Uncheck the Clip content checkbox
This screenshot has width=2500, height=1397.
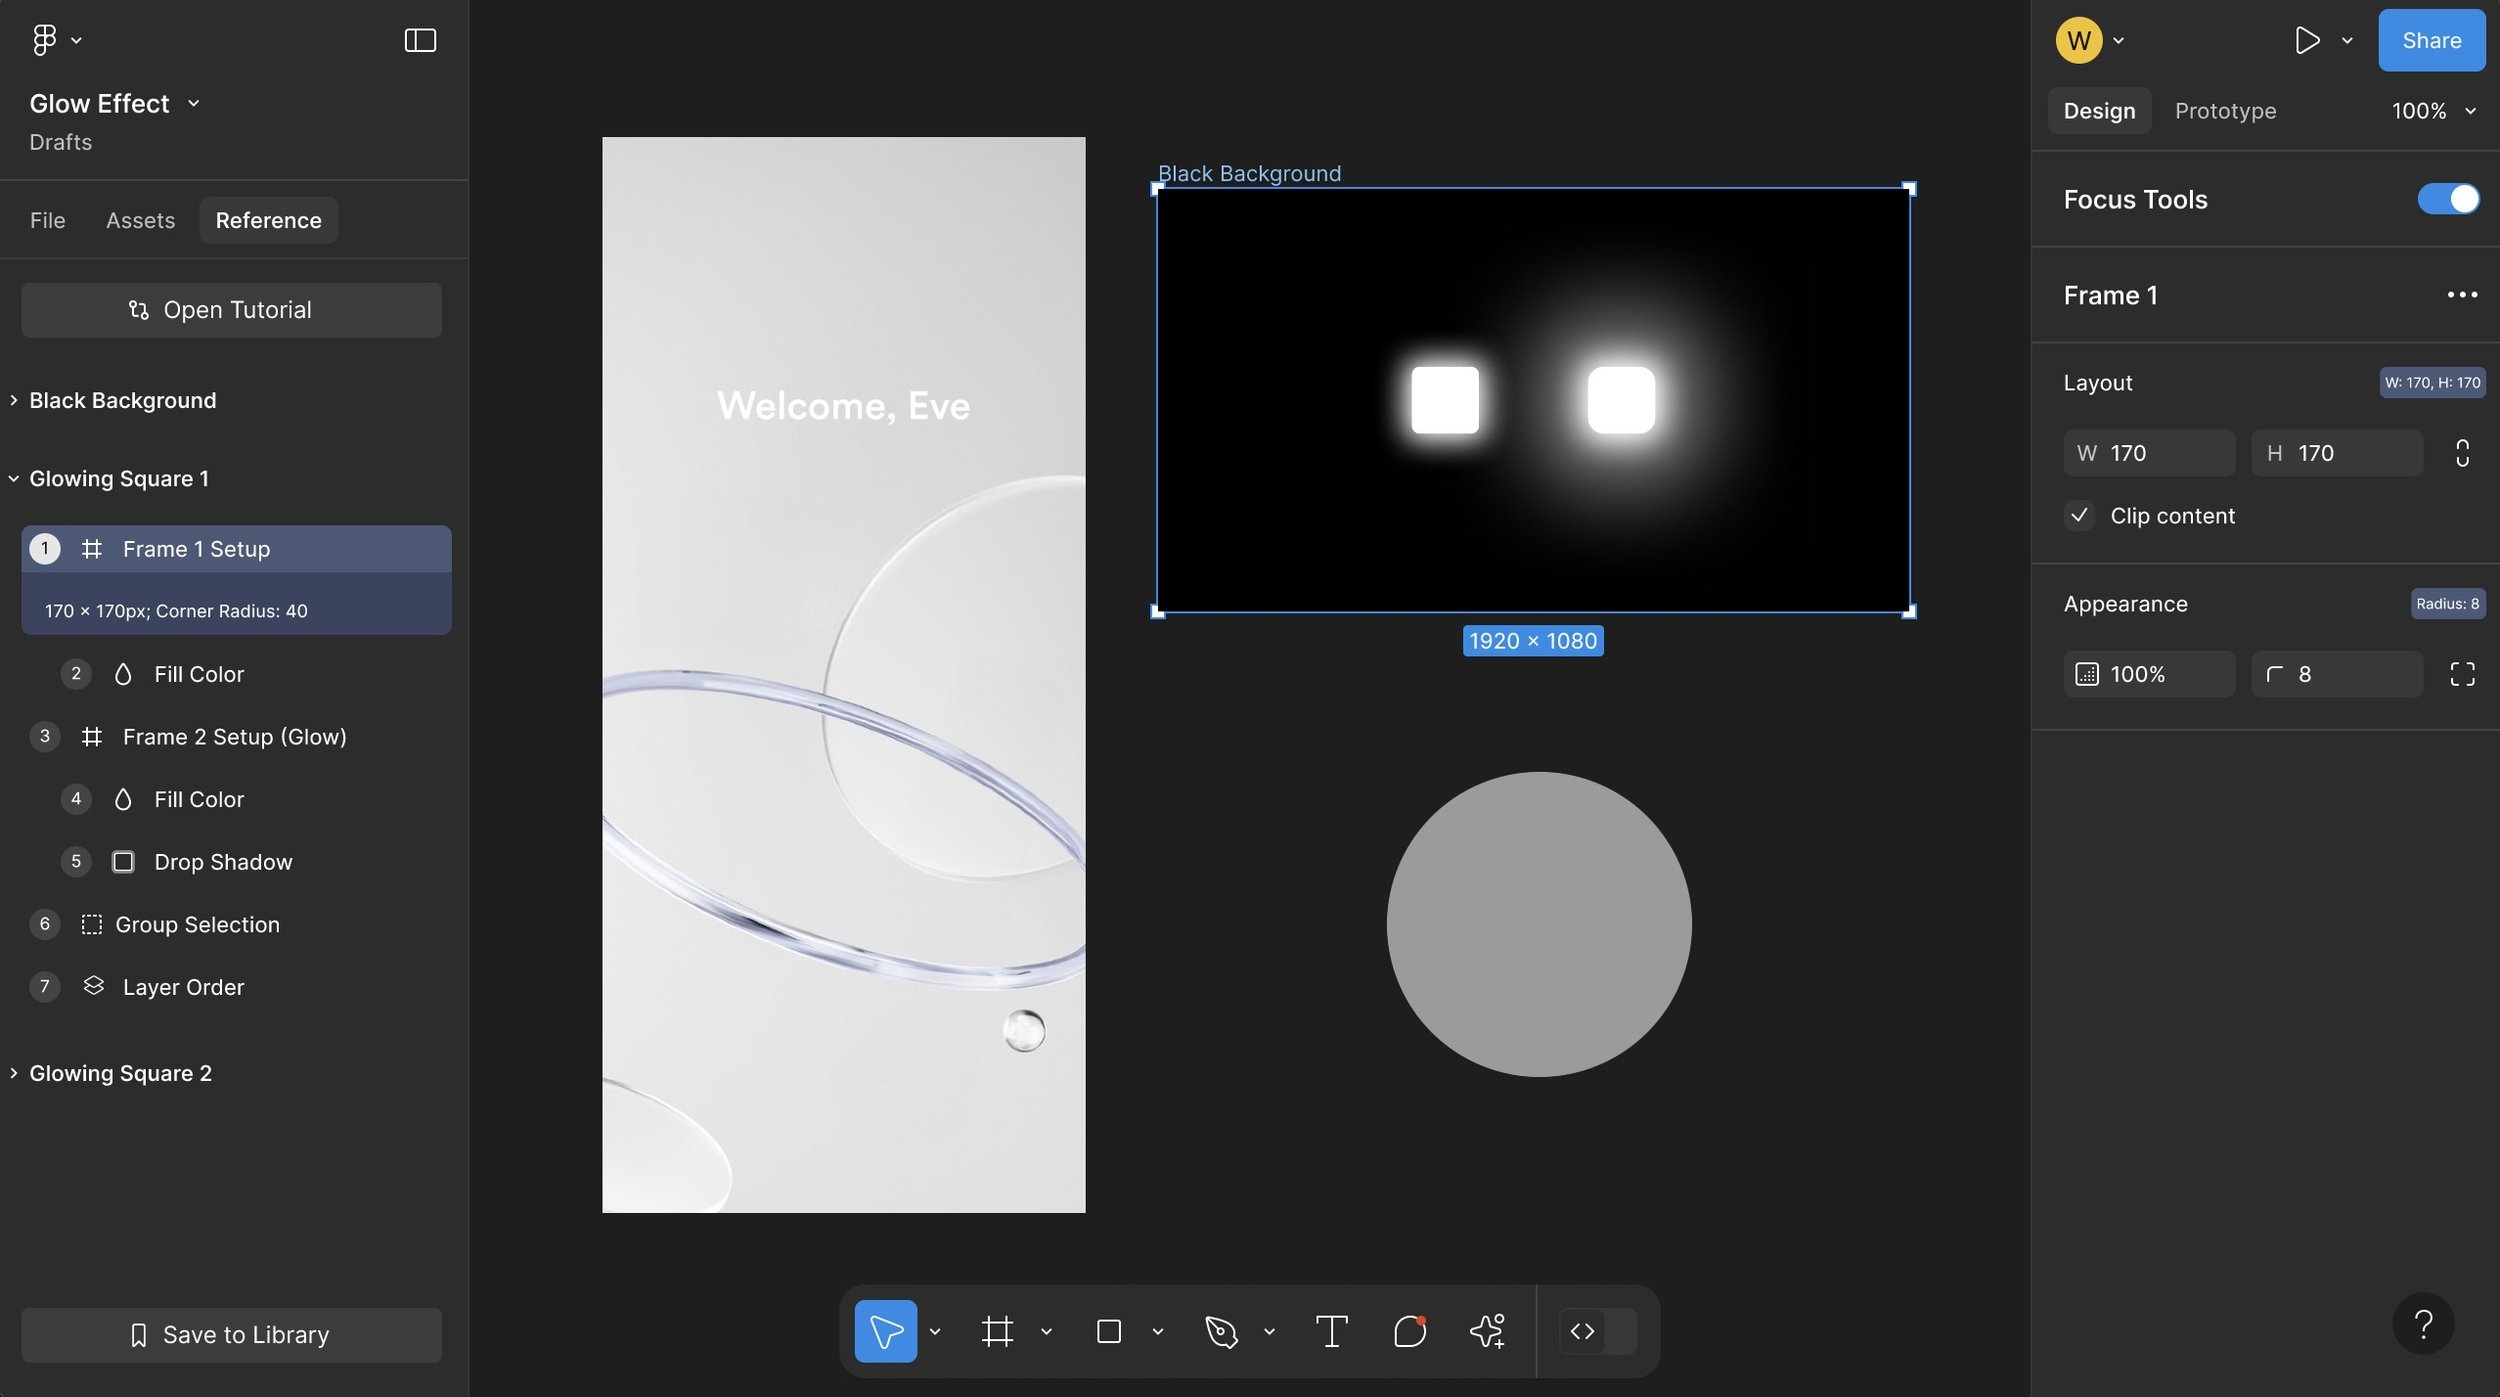[2079, 515]
